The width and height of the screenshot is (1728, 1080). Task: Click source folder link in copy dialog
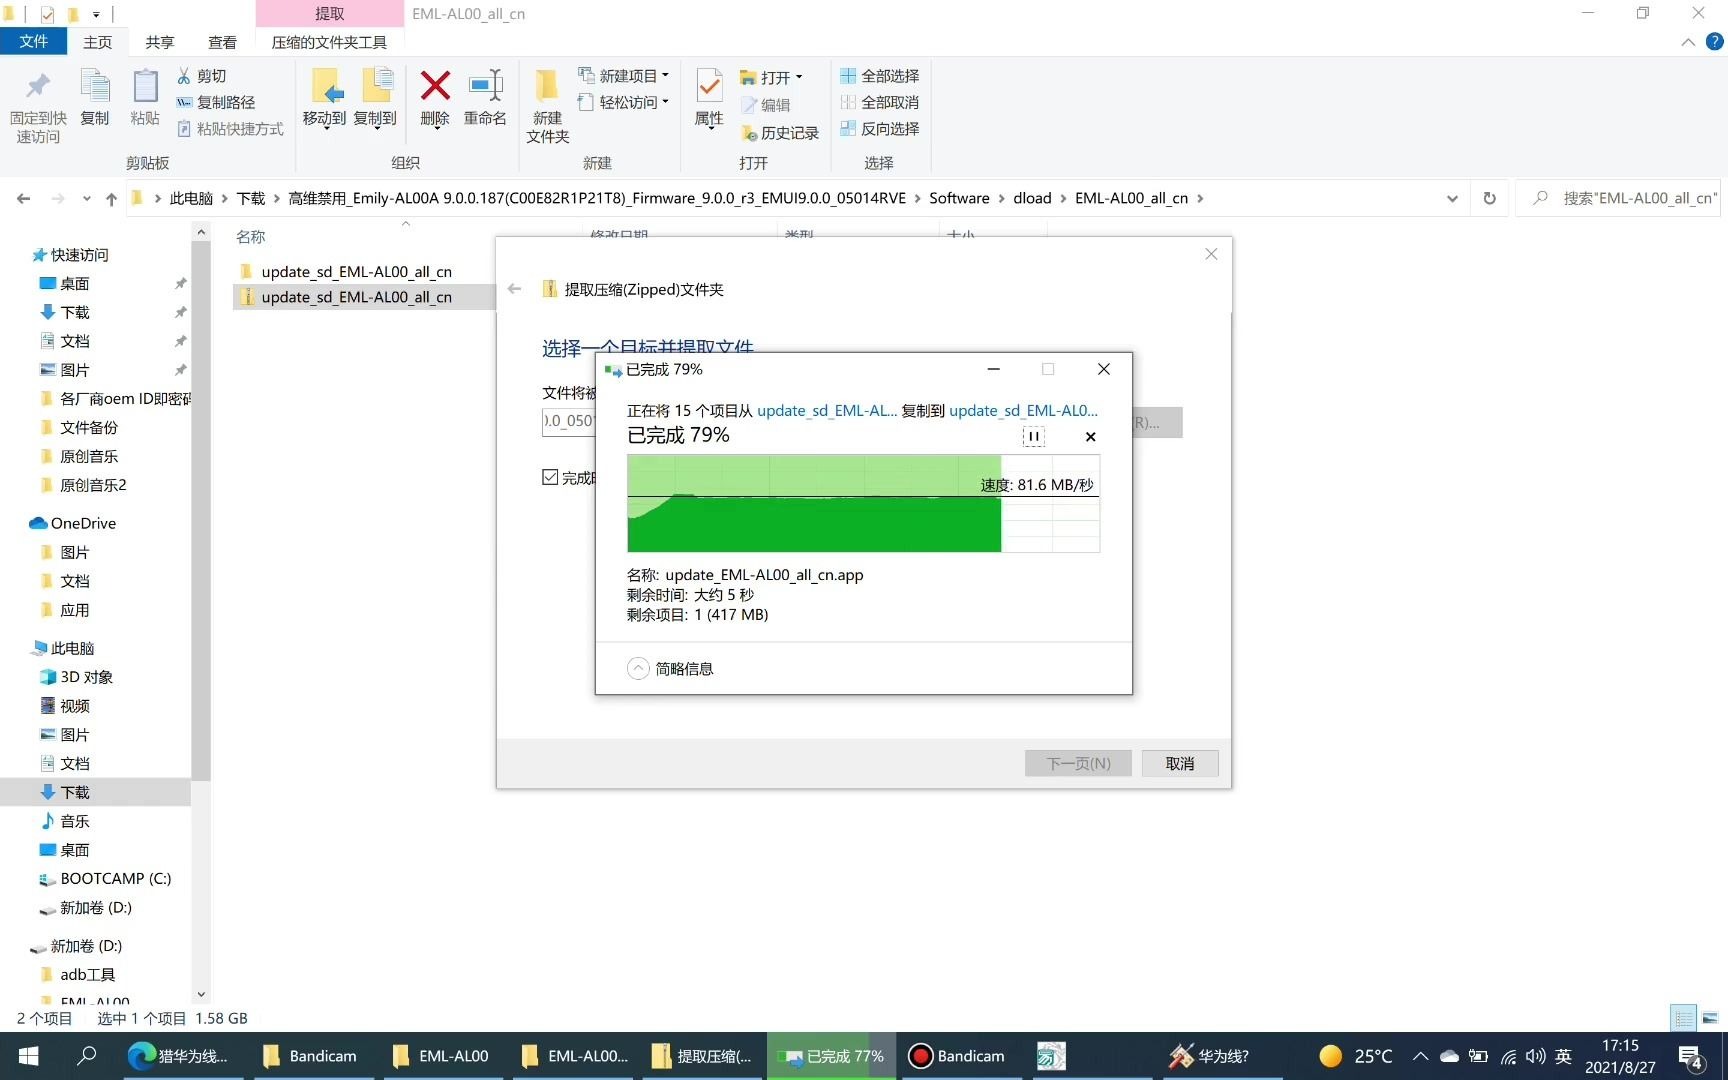point(827,410)
